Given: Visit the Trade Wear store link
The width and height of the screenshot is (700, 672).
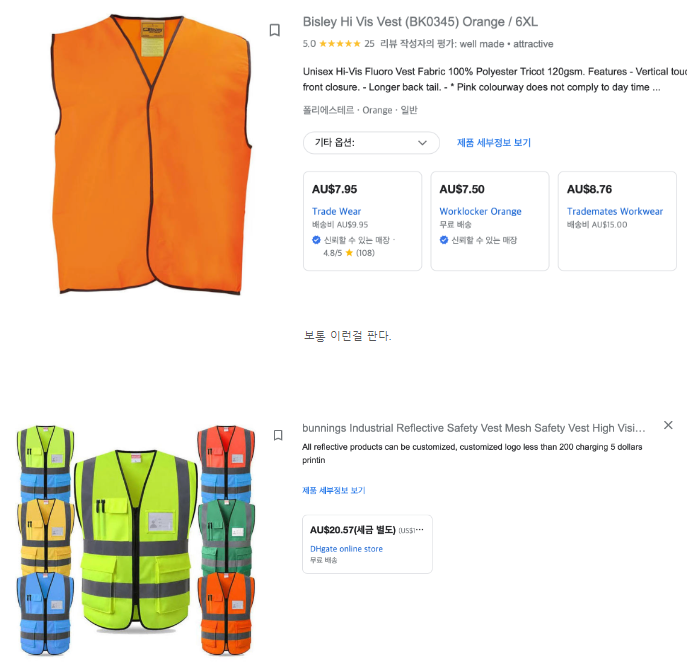Looking at the screenshot, I should [x=336, y=212].
